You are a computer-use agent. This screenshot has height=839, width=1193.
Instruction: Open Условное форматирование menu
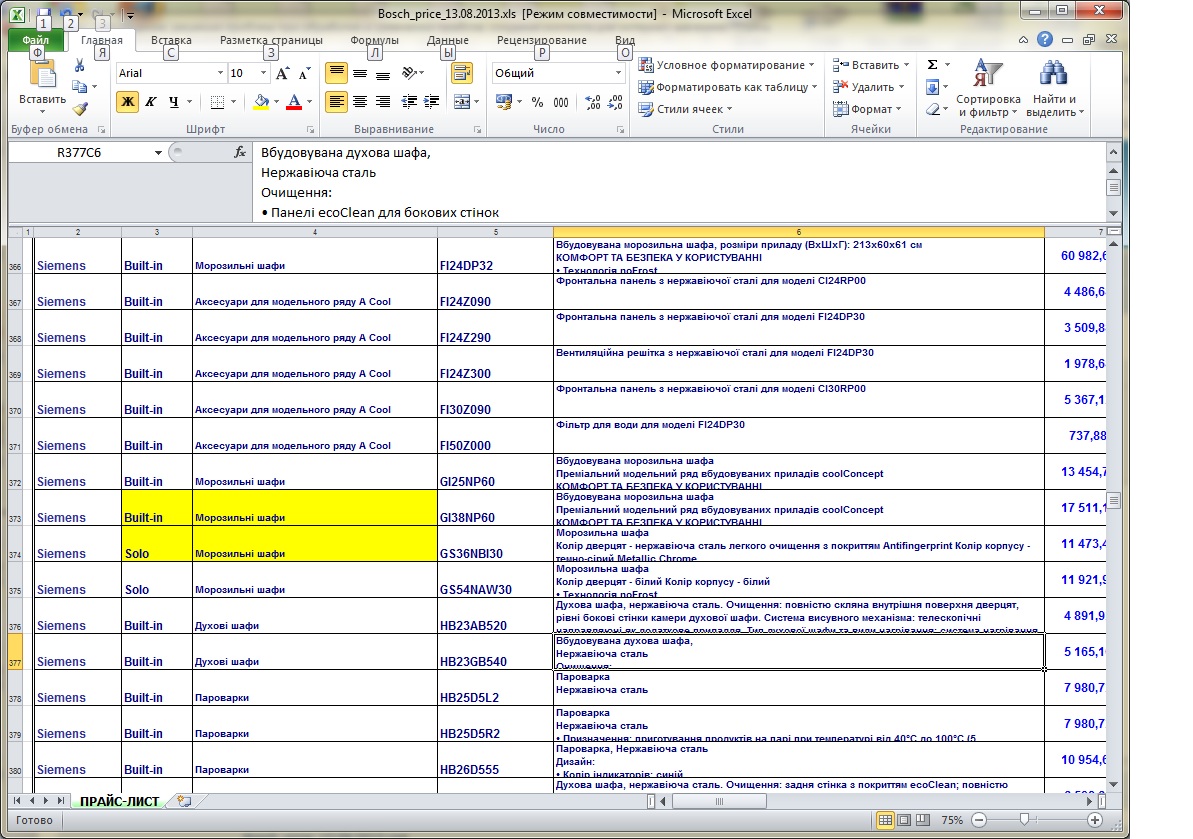[727, 65]
